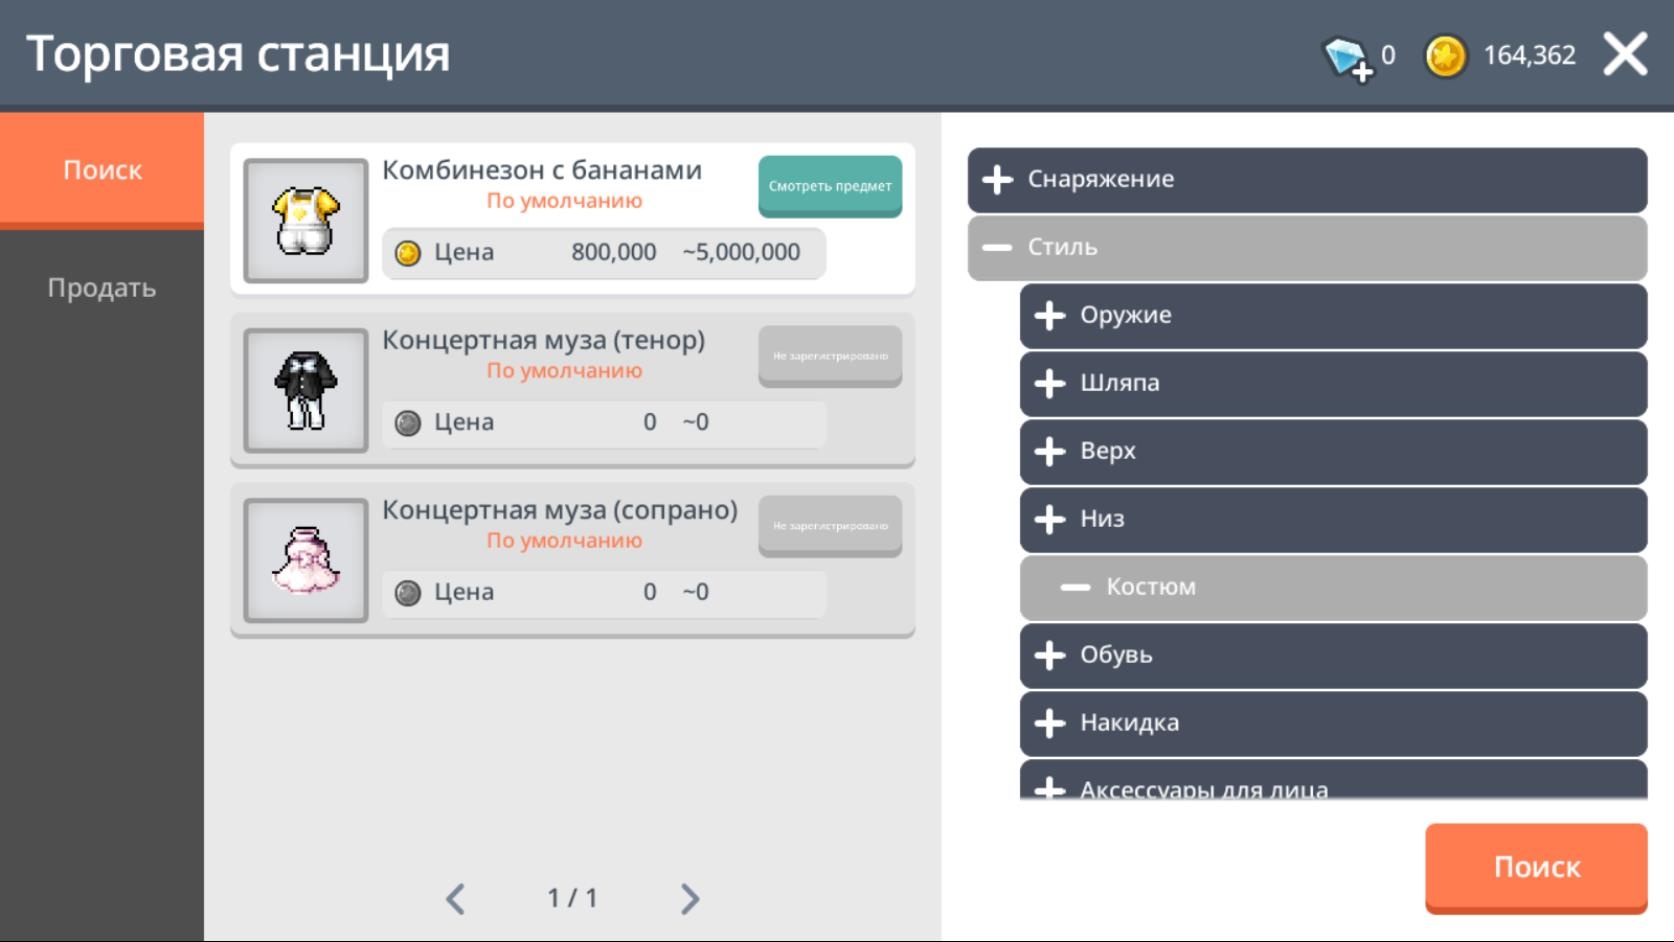
Task: Click По умолчанию under сопрано item
Action: [564, 541]
